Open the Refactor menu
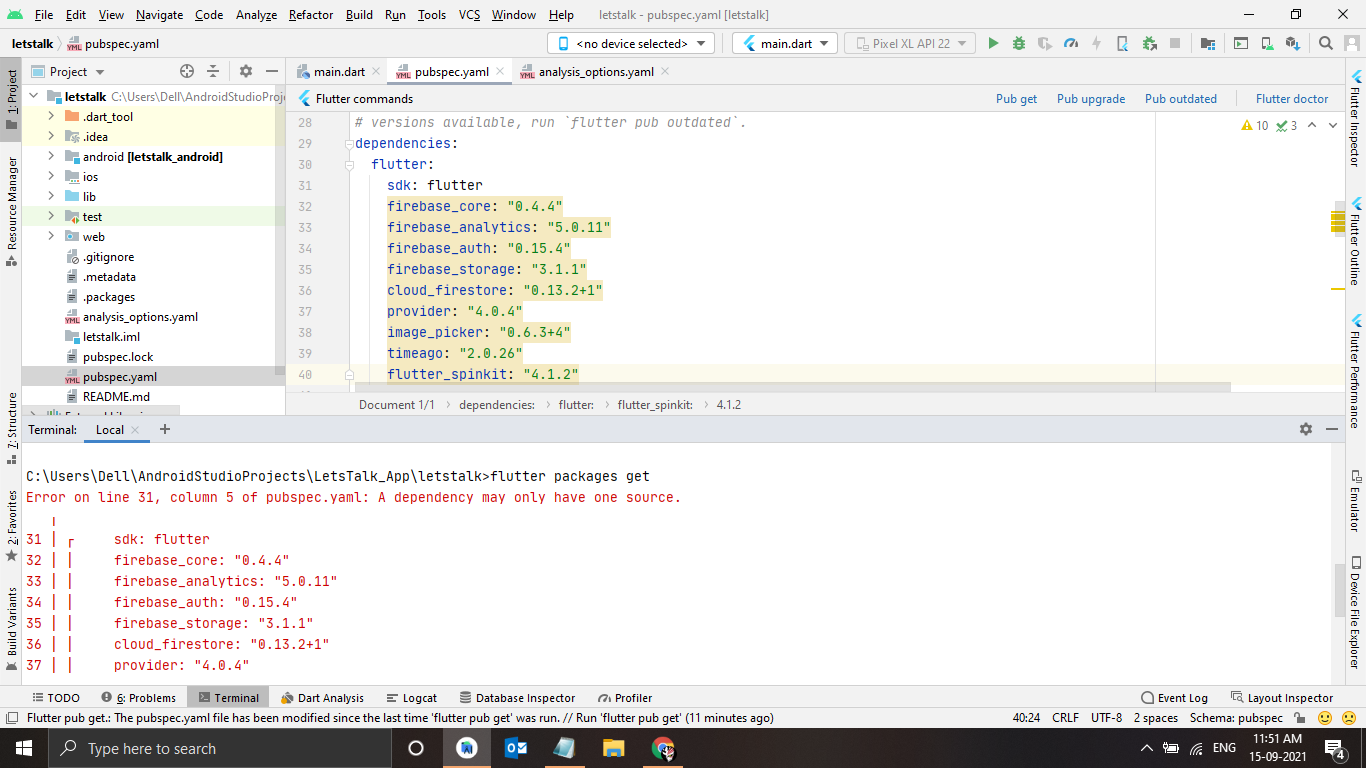The width and height of the screenshot is (1366, 768). pyautogui.click(x=311, y=15)
